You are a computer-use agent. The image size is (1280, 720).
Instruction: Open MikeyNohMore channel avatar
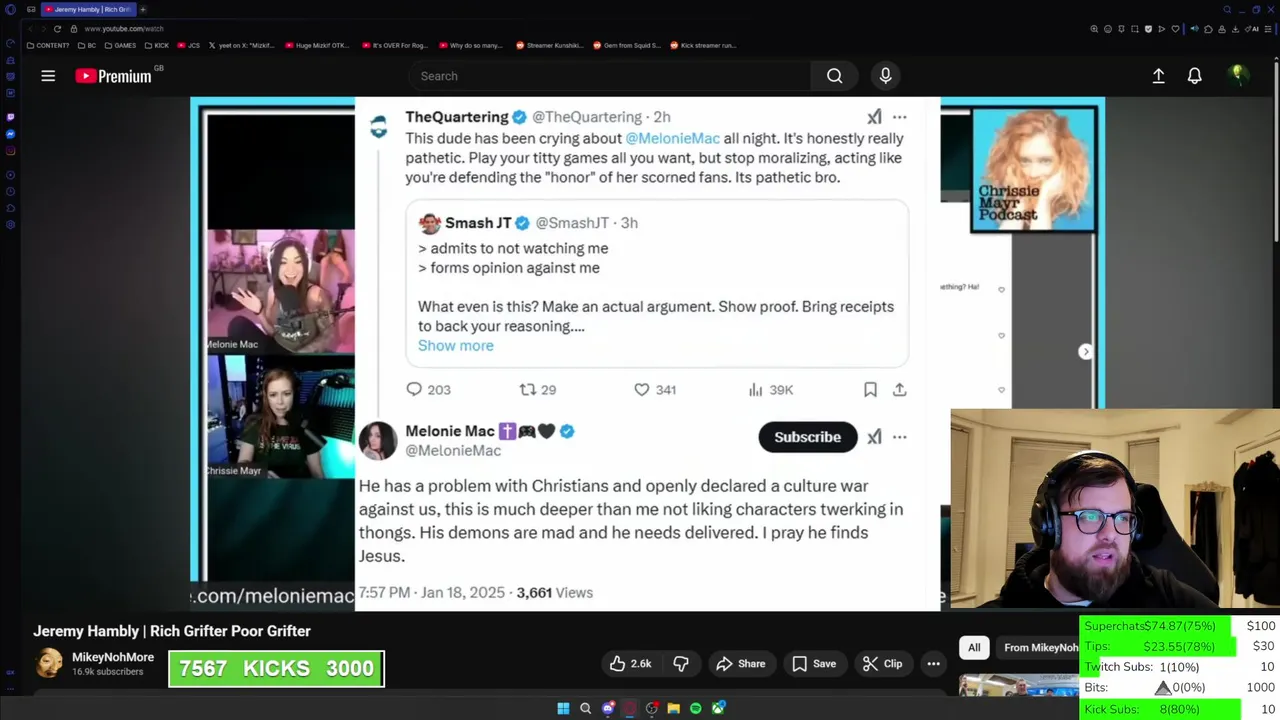49,663
